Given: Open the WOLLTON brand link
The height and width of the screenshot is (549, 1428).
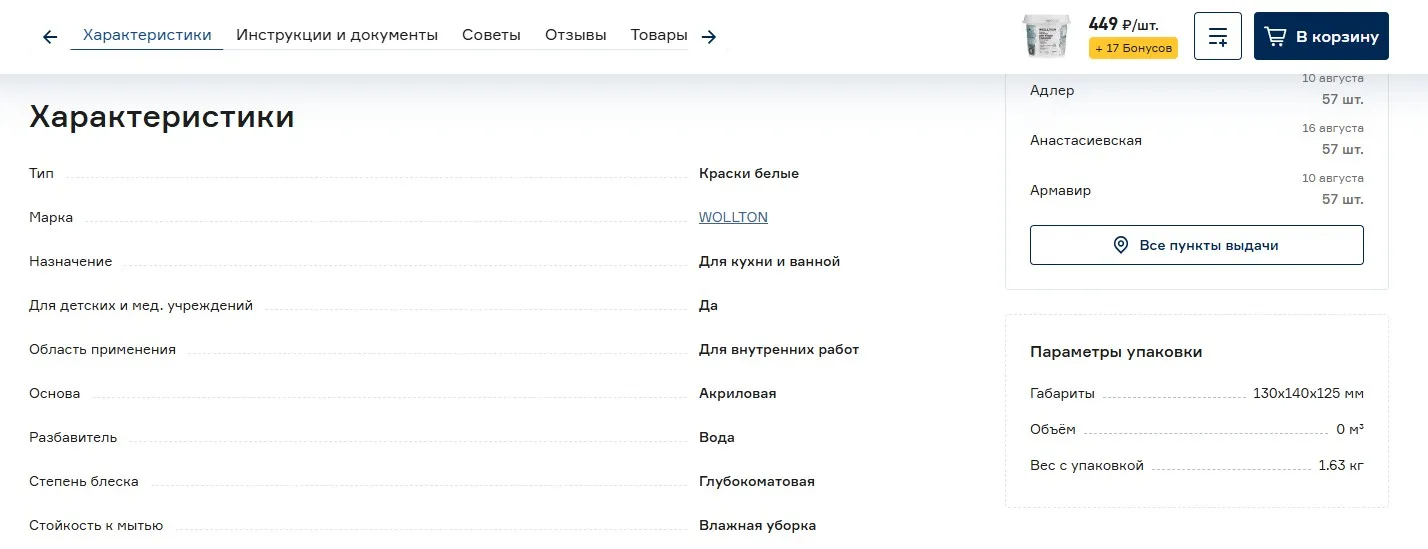Looking at the screenshot, I should pyautogui.click(x=733, y=217).
